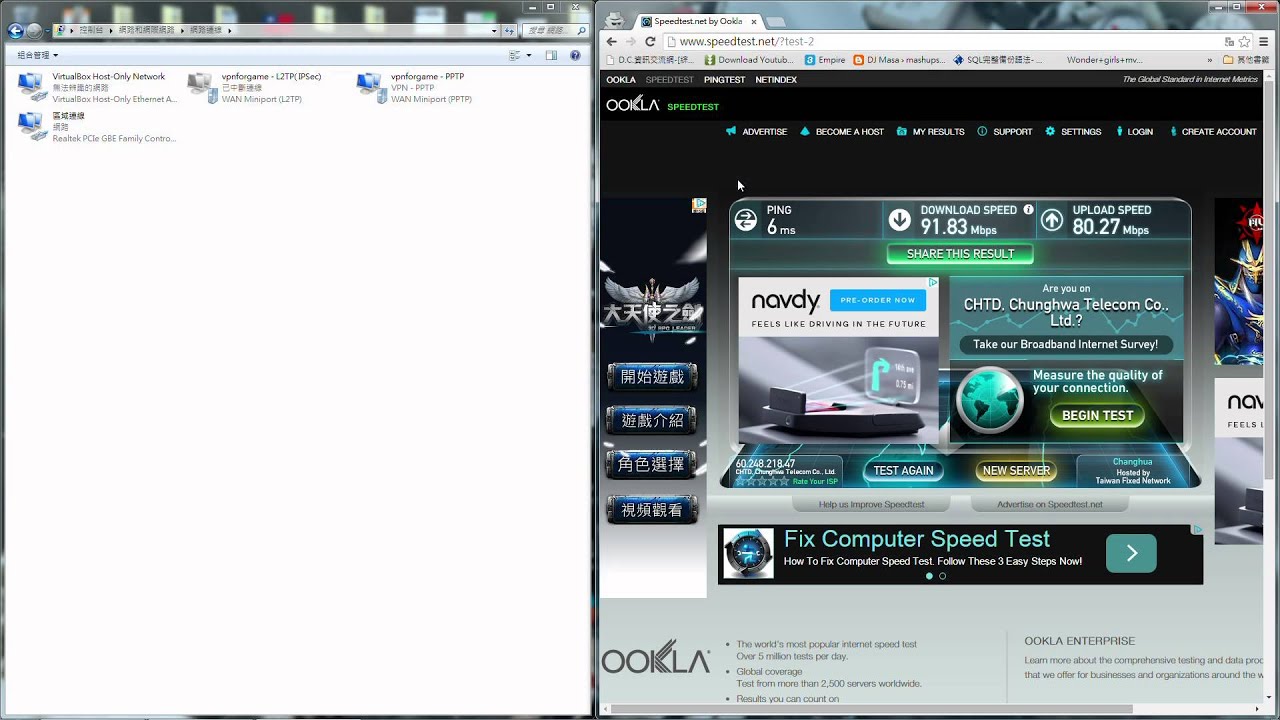Click the download speed info icon
The width and height of the screenshot is (1280, 720).
(1028, 210)
